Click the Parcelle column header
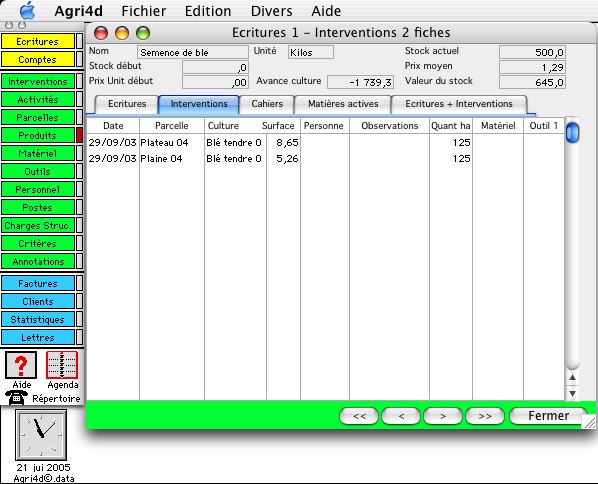The height and width of the screenshot is (484, 598). 172,126
